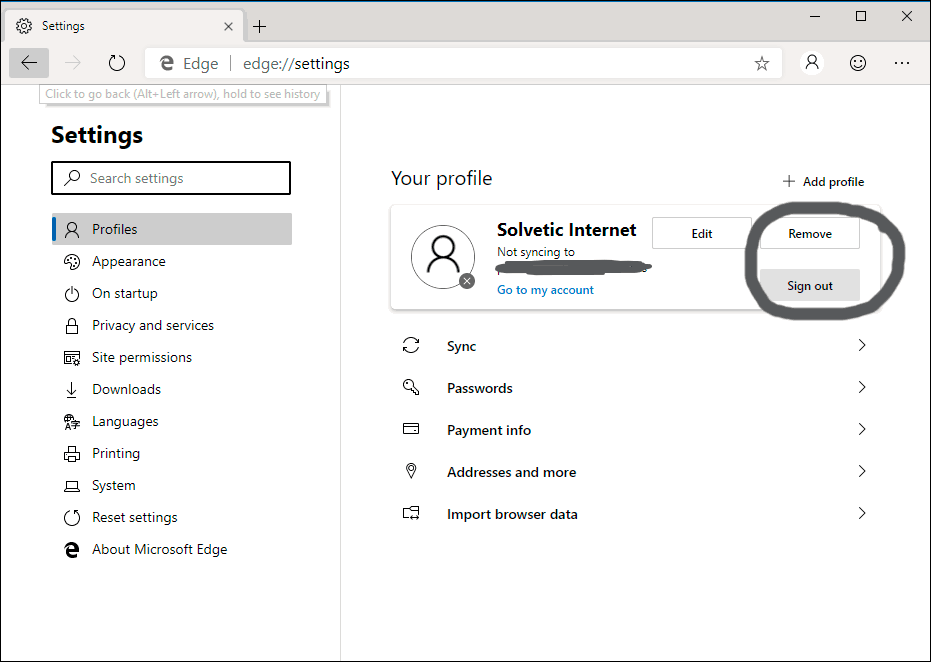Screen dimensions: 931x662
Task: Go to Privacy and services
Action: point(153,325)
